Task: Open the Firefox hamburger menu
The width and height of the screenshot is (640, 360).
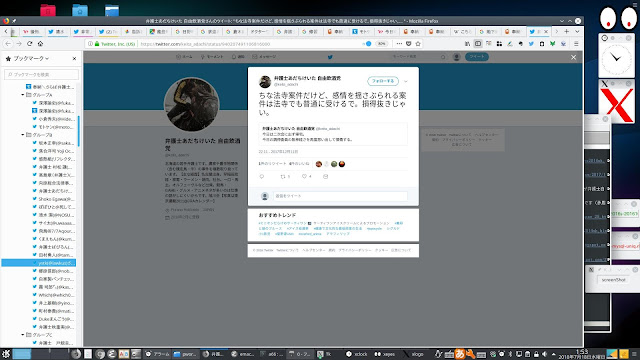Action: 576,44
